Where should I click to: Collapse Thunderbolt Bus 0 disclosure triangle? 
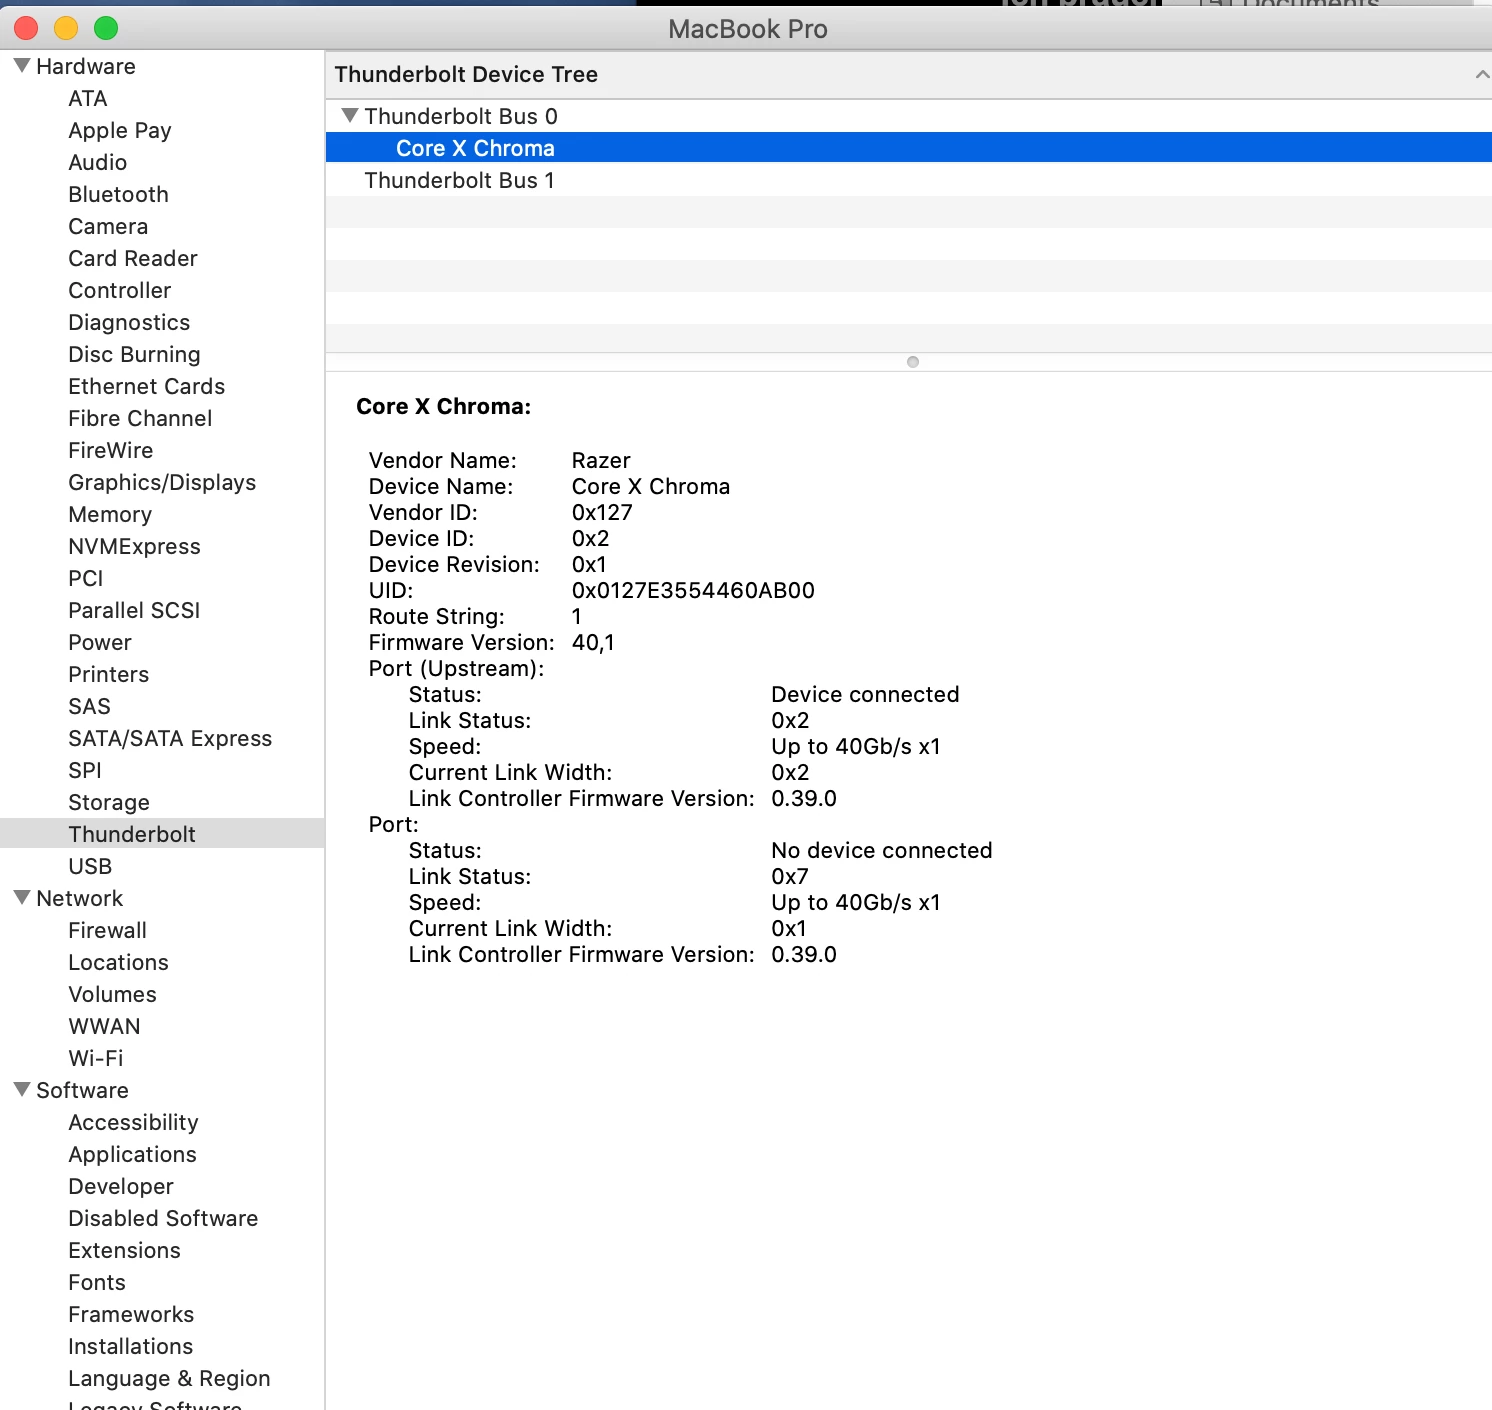[350, 116]
